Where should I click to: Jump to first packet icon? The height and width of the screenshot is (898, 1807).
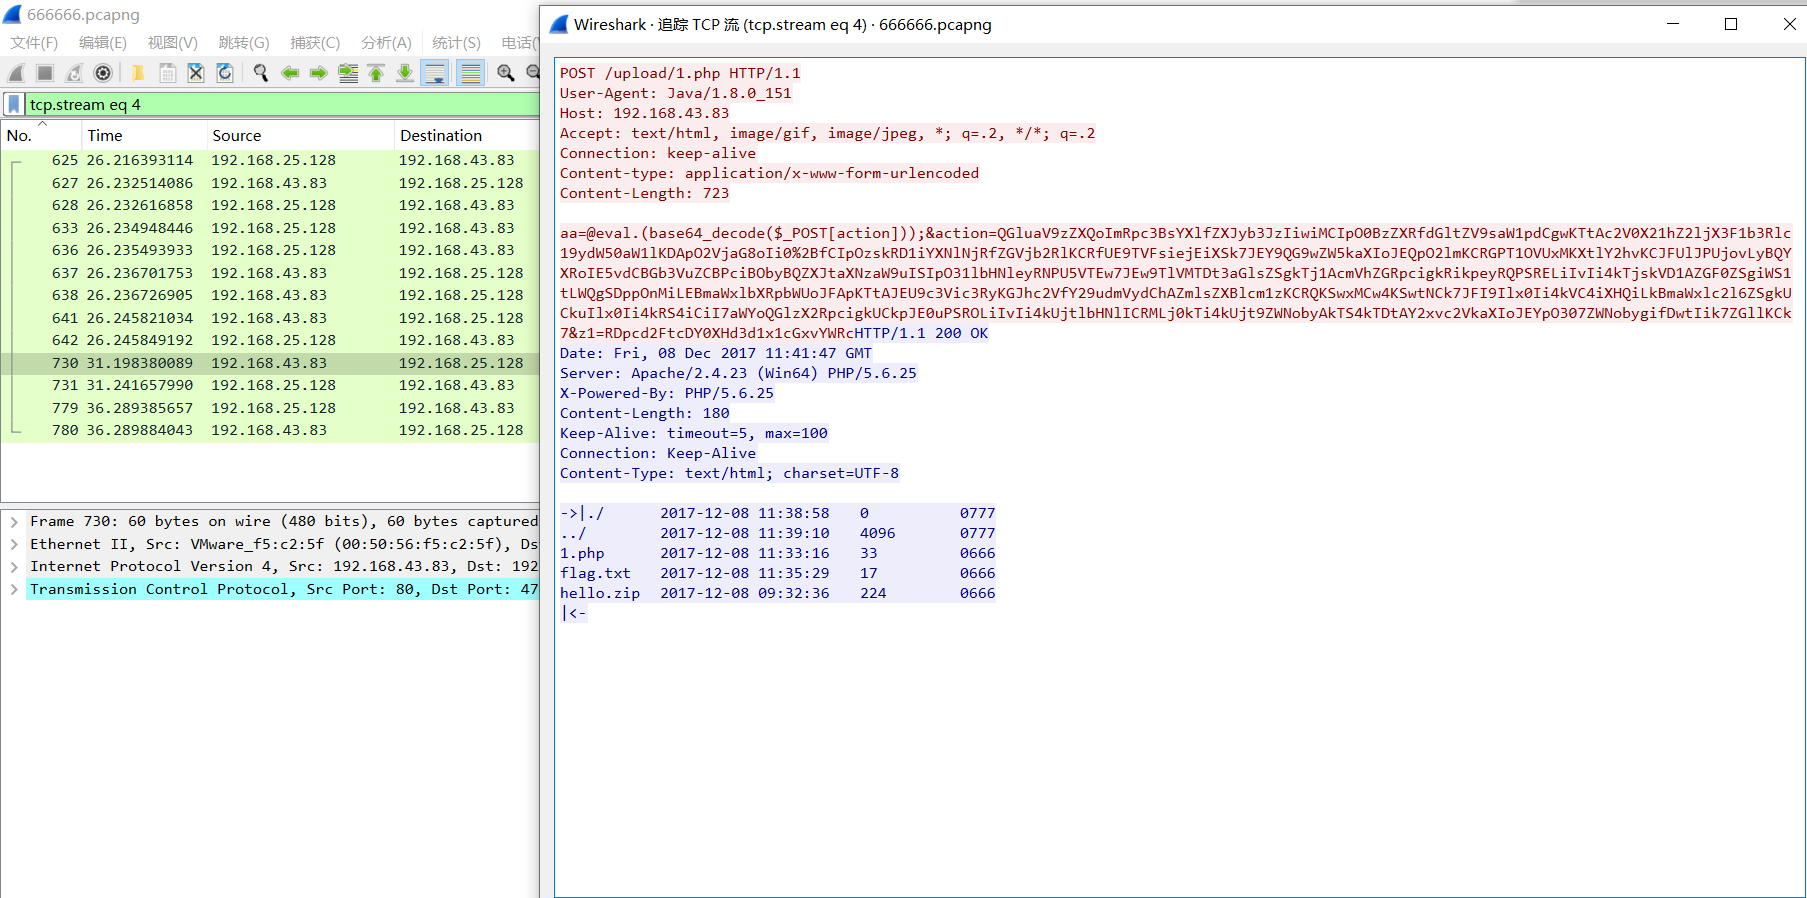point(376,73)
